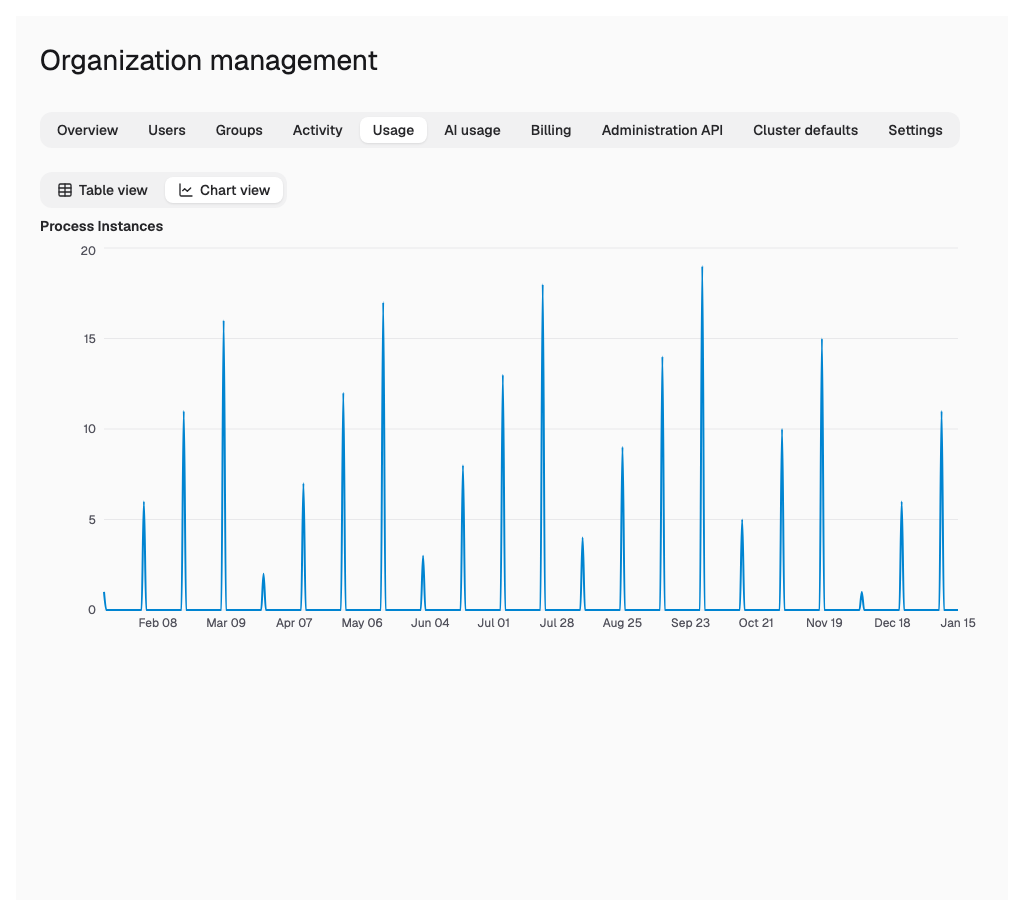
Task: Click the table grid icon
Action: point(65,190)
